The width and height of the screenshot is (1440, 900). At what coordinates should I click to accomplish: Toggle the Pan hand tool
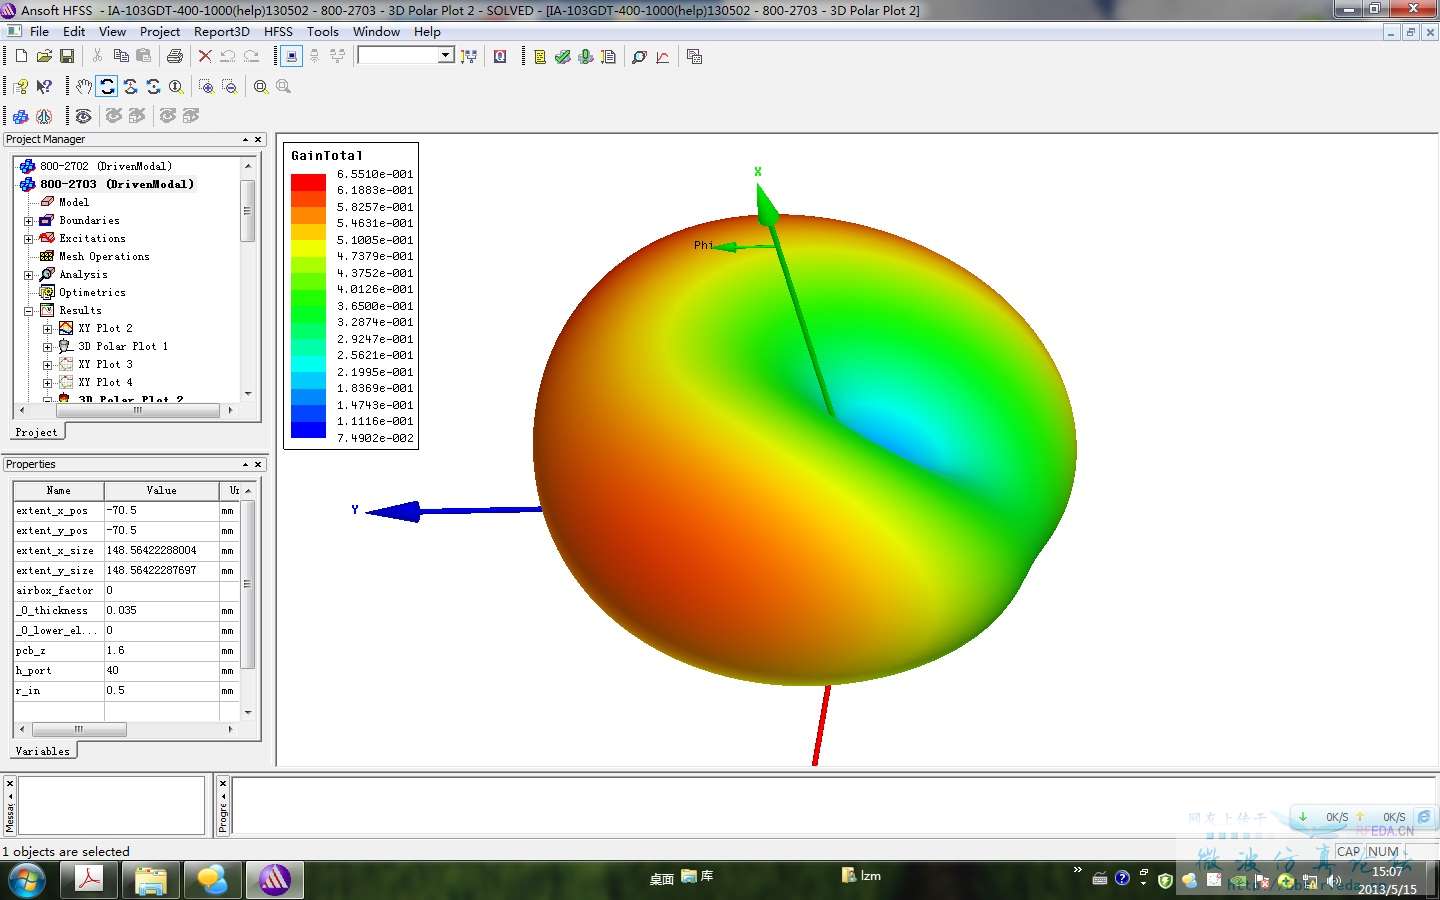(x=84, y=87)
